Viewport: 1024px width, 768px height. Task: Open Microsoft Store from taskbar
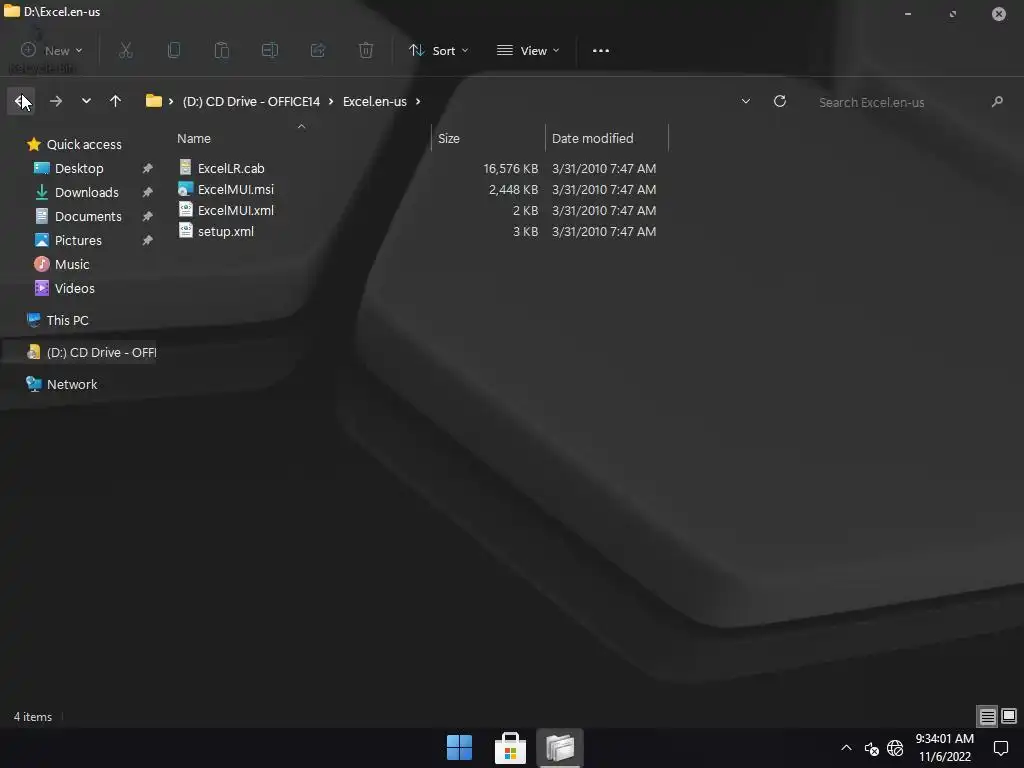[510, 748]
